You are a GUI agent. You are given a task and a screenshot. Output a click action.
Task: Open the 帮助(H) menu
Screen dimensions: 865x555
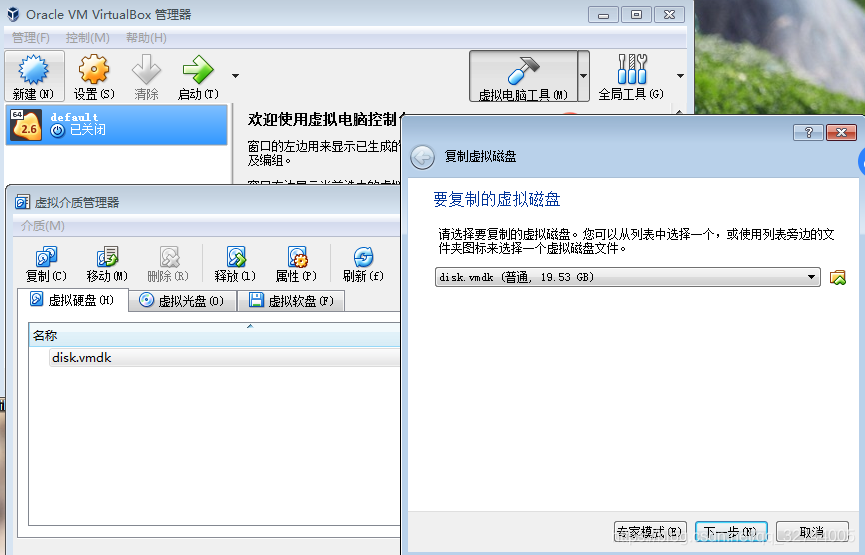(x=146, y=38)
